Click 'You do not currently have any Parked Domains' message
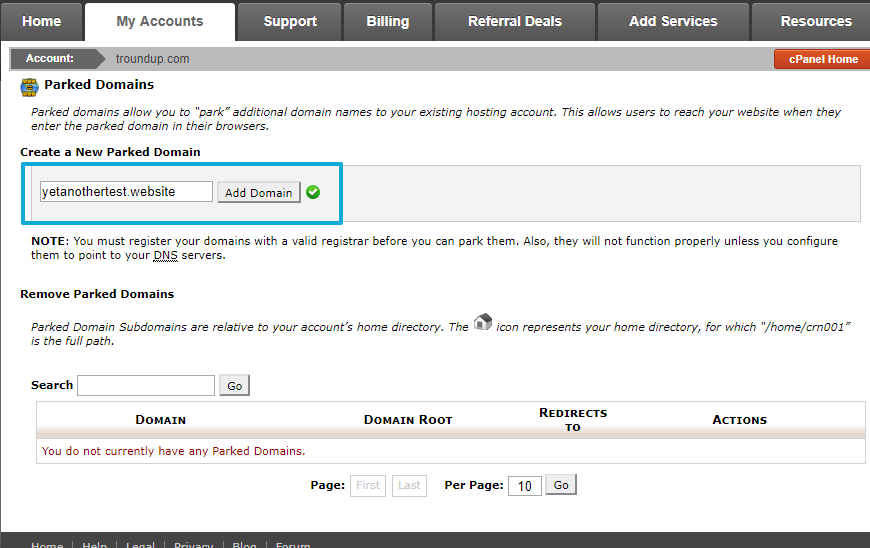This screenshot has width=870, height=548. [173, 451]
